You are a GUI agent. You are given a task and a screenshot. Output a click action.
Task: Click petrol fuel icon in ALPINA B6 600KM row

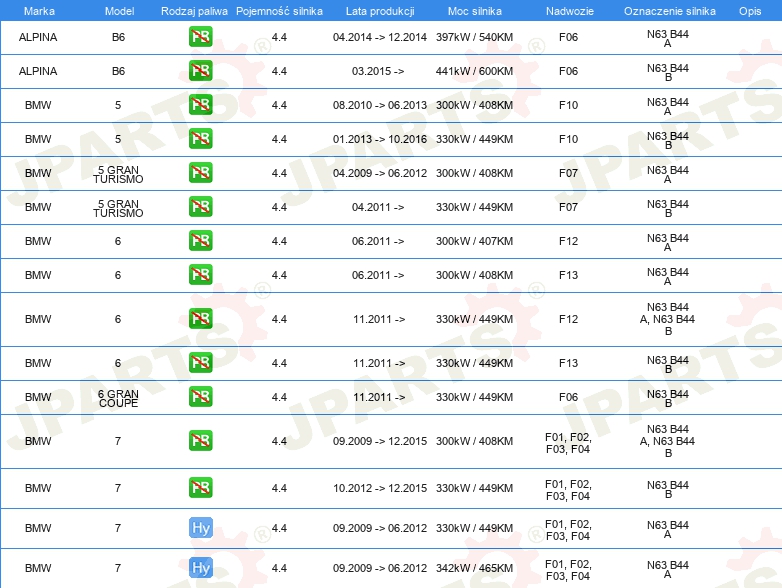tap(200, 71)
